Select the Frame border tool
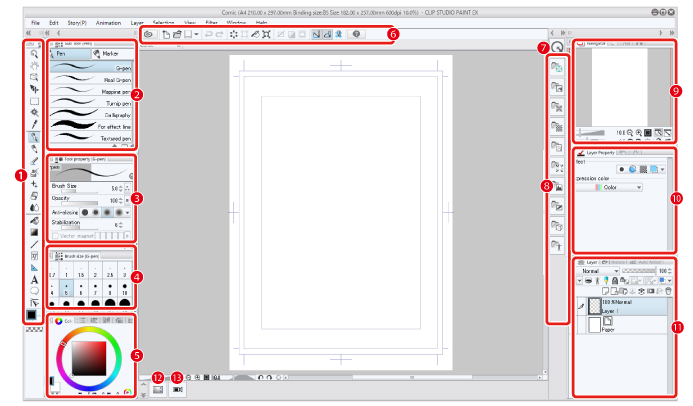This screenshot has height=406, width=693. 34,256
